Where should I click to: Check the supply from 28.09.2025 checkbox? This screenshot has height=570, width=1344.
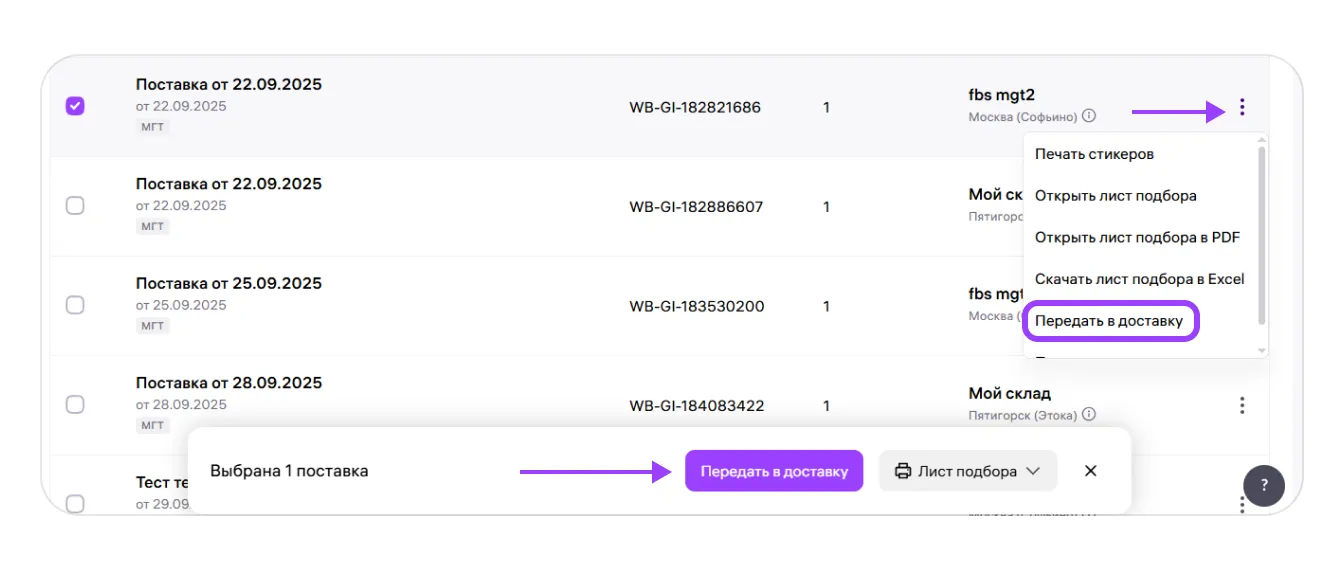(x=75, y=405)
